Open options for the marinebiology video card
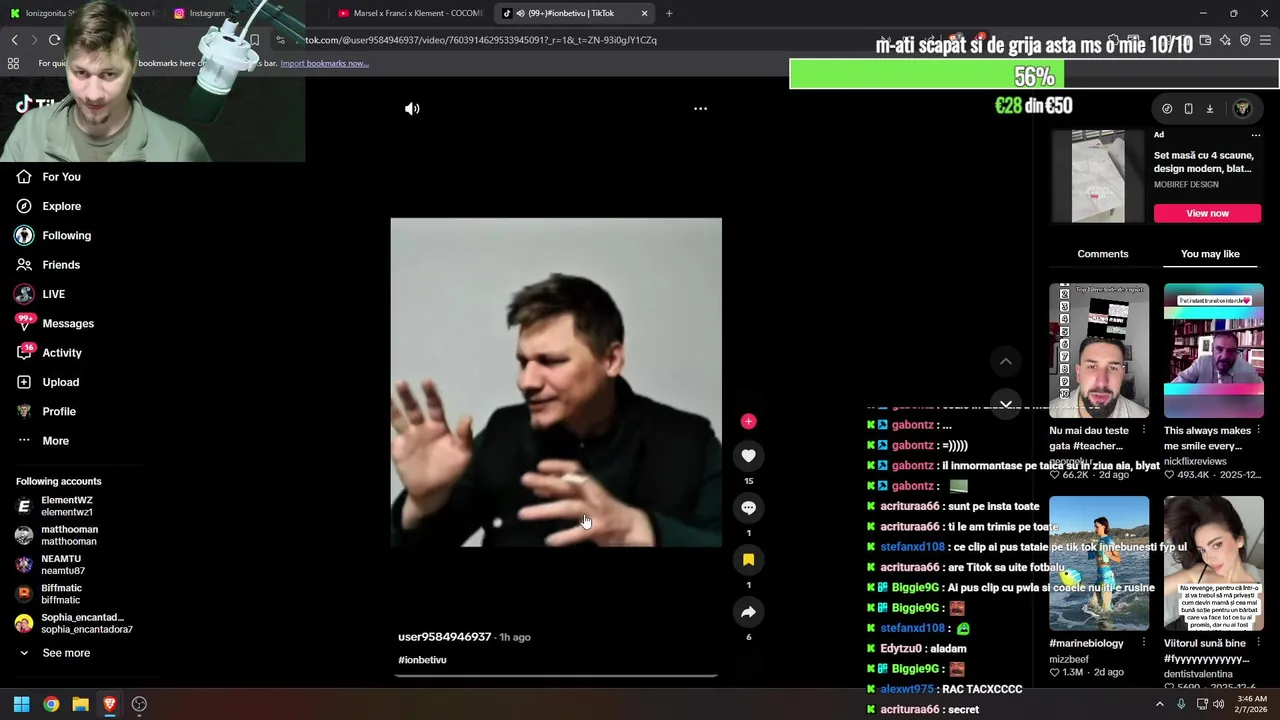This screenshot has height=720, width=1280. (1143, 643)
